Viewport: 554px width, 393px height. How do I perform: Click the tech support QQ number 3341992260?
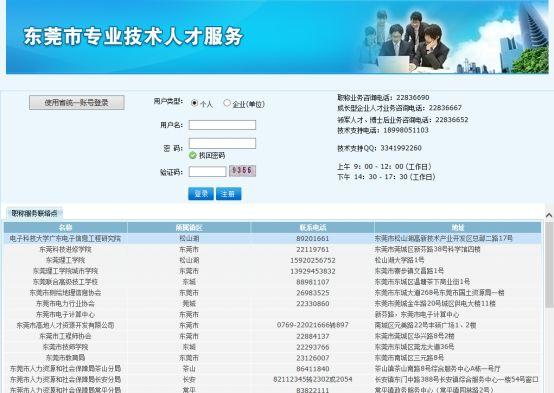(401, 148)
